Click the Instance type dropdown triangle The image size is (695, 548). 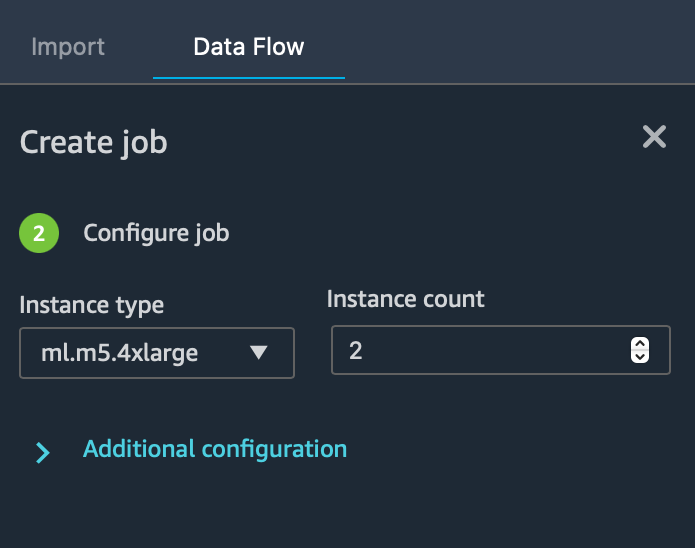coord(258,352)
